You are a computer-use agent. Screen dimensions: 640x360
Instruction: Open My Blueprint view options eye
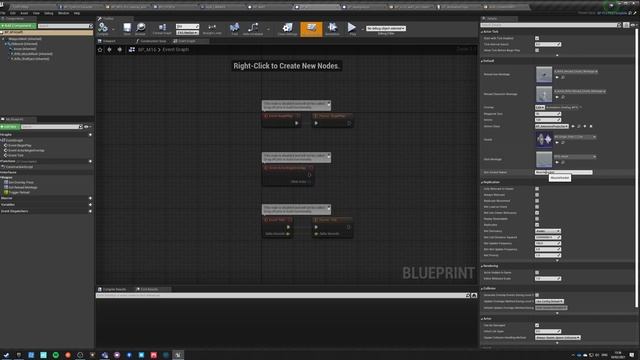click(87, 127)
